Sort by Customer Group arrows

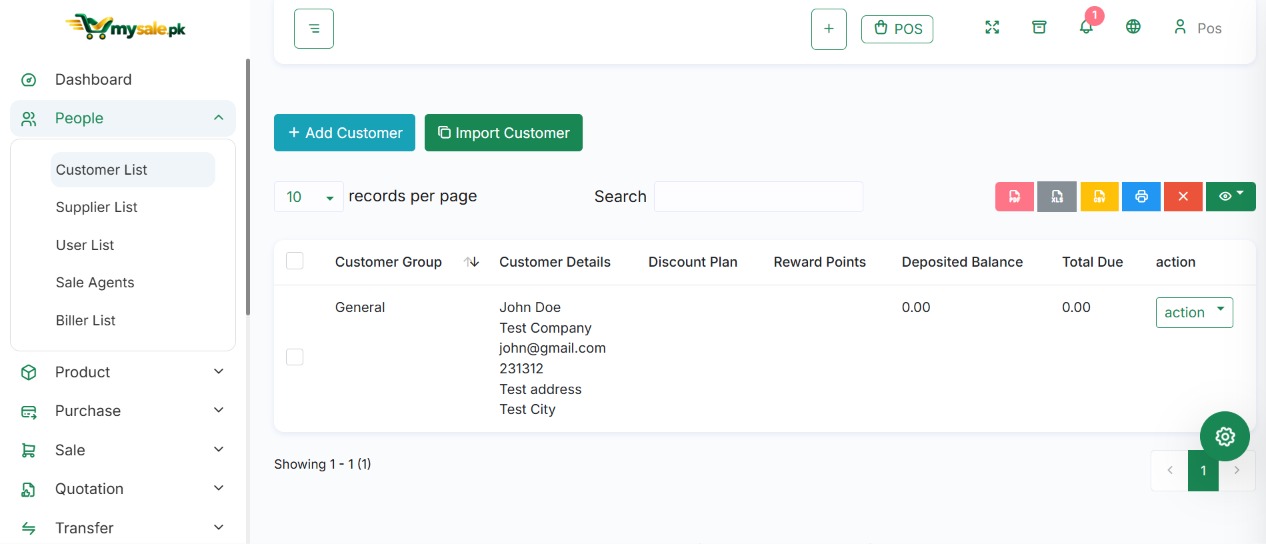click(x=472, y=262)
